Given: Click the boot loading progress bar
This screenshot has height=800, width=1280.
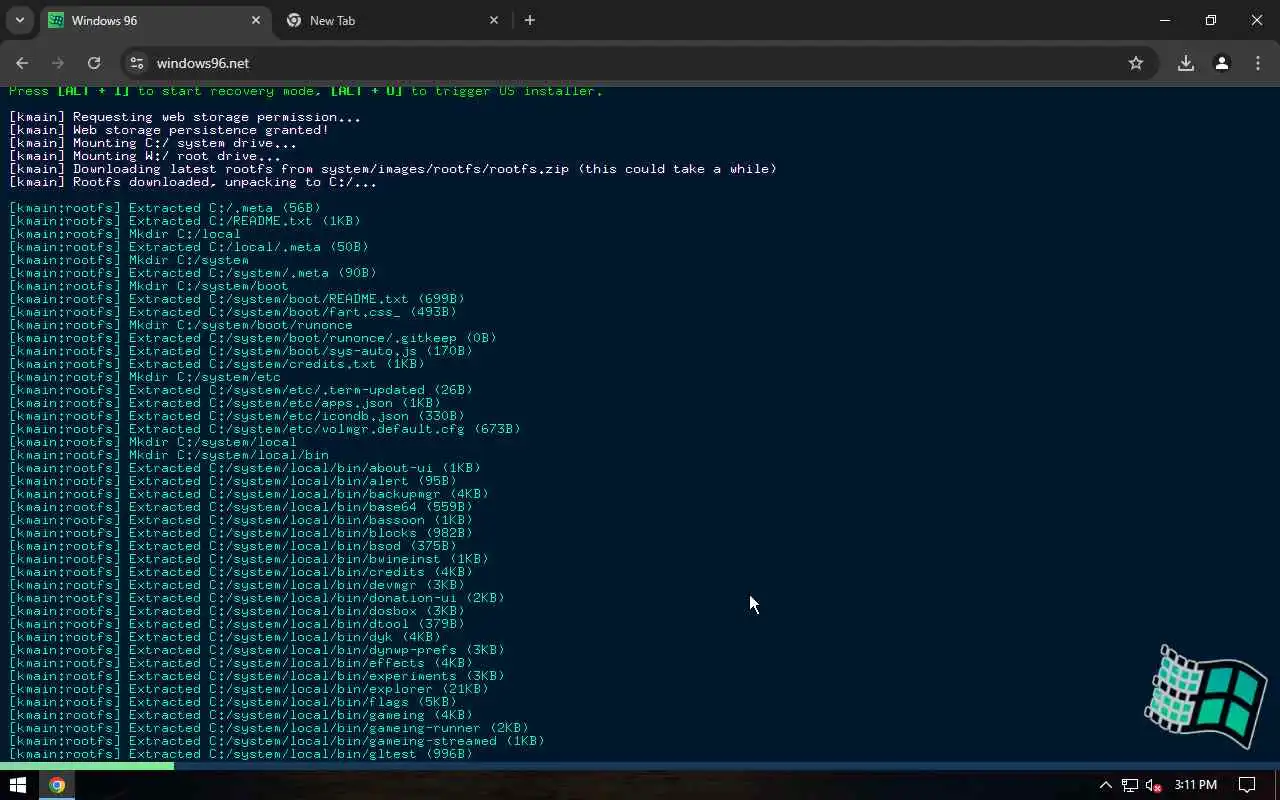Looking at the screenshot, I should [x=640, y=766].
